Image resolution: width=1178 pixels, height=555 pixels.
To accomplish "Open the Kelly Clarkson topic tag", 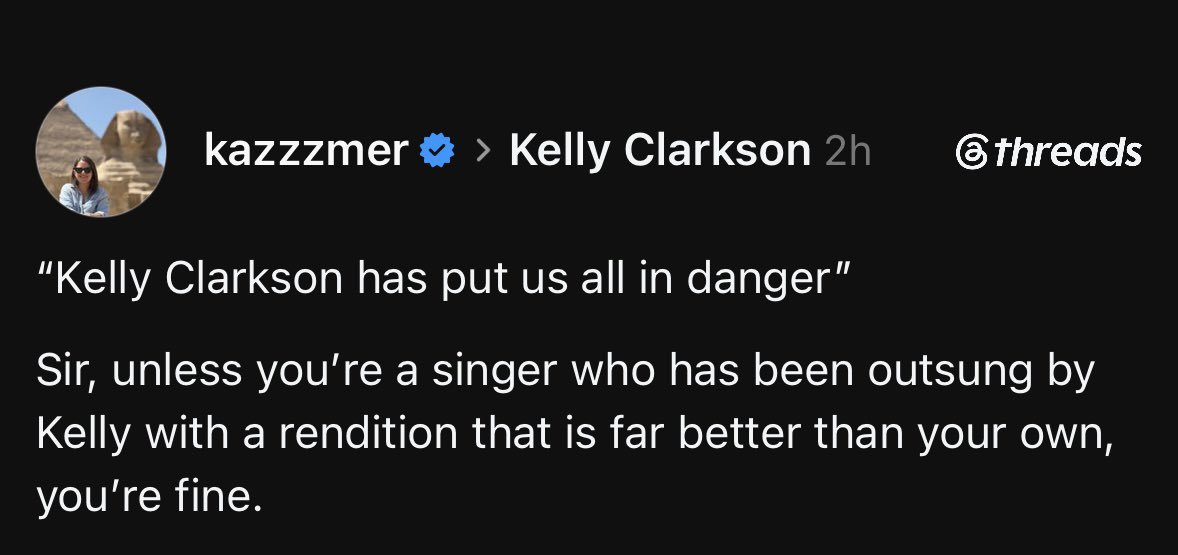I will click(x=660, y=151).
